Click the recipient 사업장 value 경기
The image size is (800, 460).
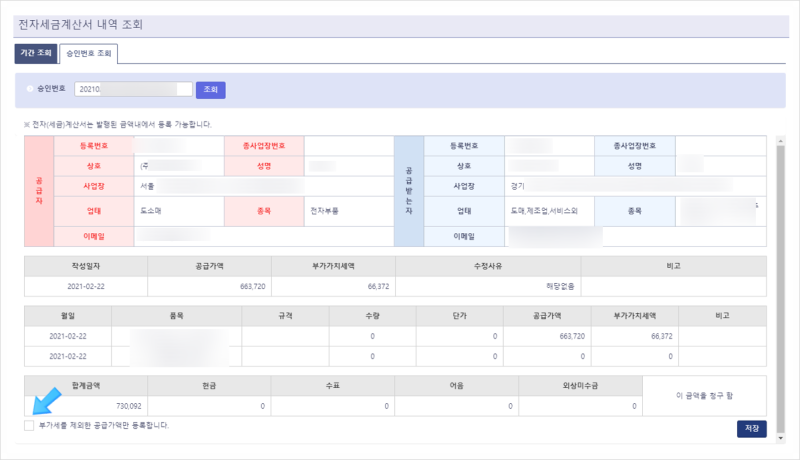517,187
